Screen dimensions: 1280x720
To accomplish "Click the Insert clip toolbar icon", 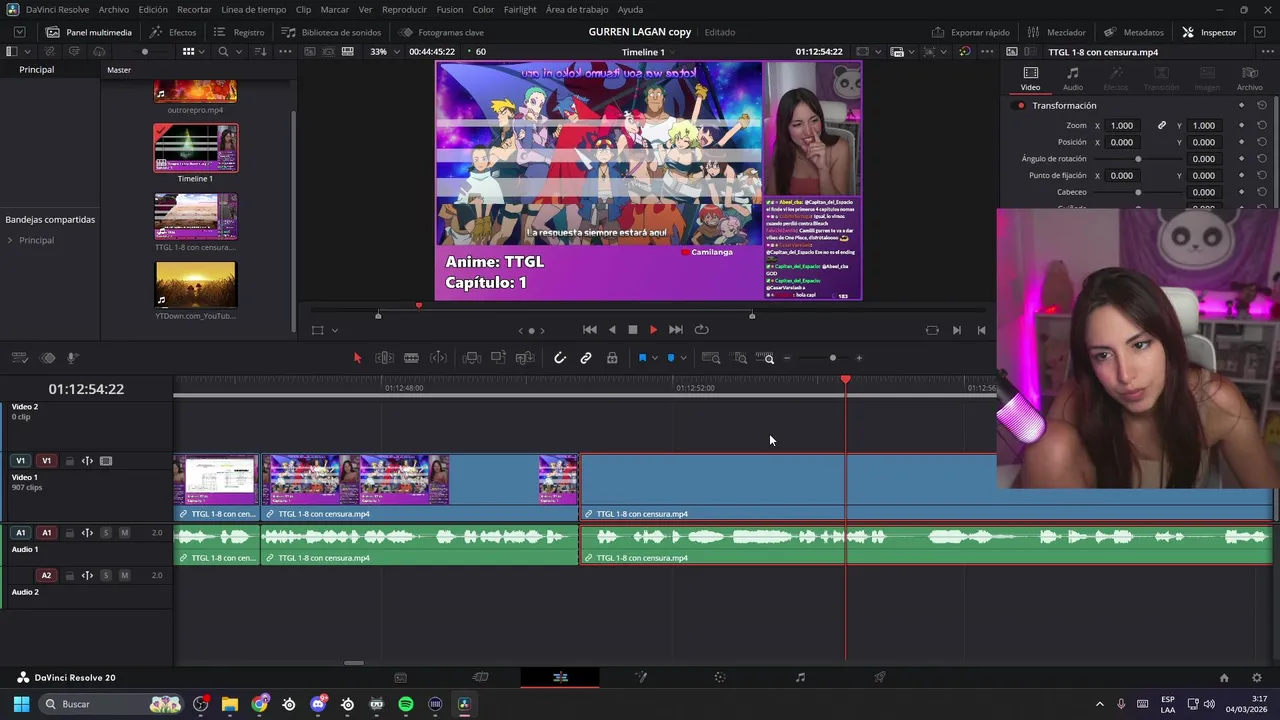I will [x=472, y=358].
